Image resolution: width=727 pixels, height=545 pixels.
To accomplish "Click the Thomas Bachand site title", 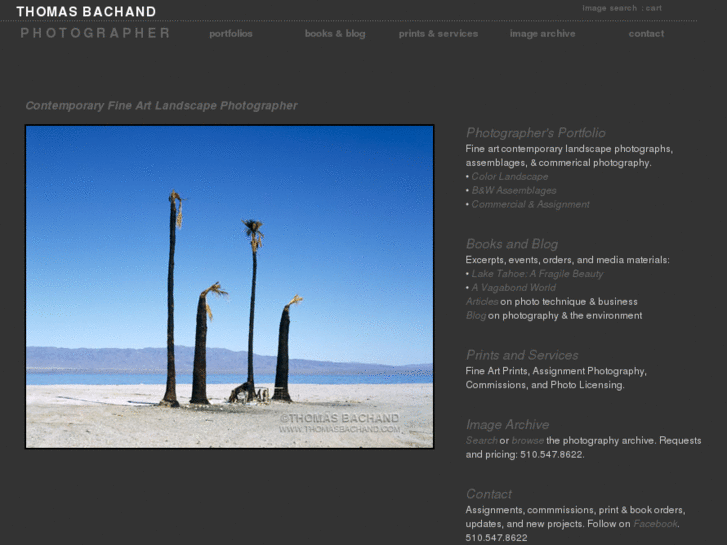I will pos(86,12).
